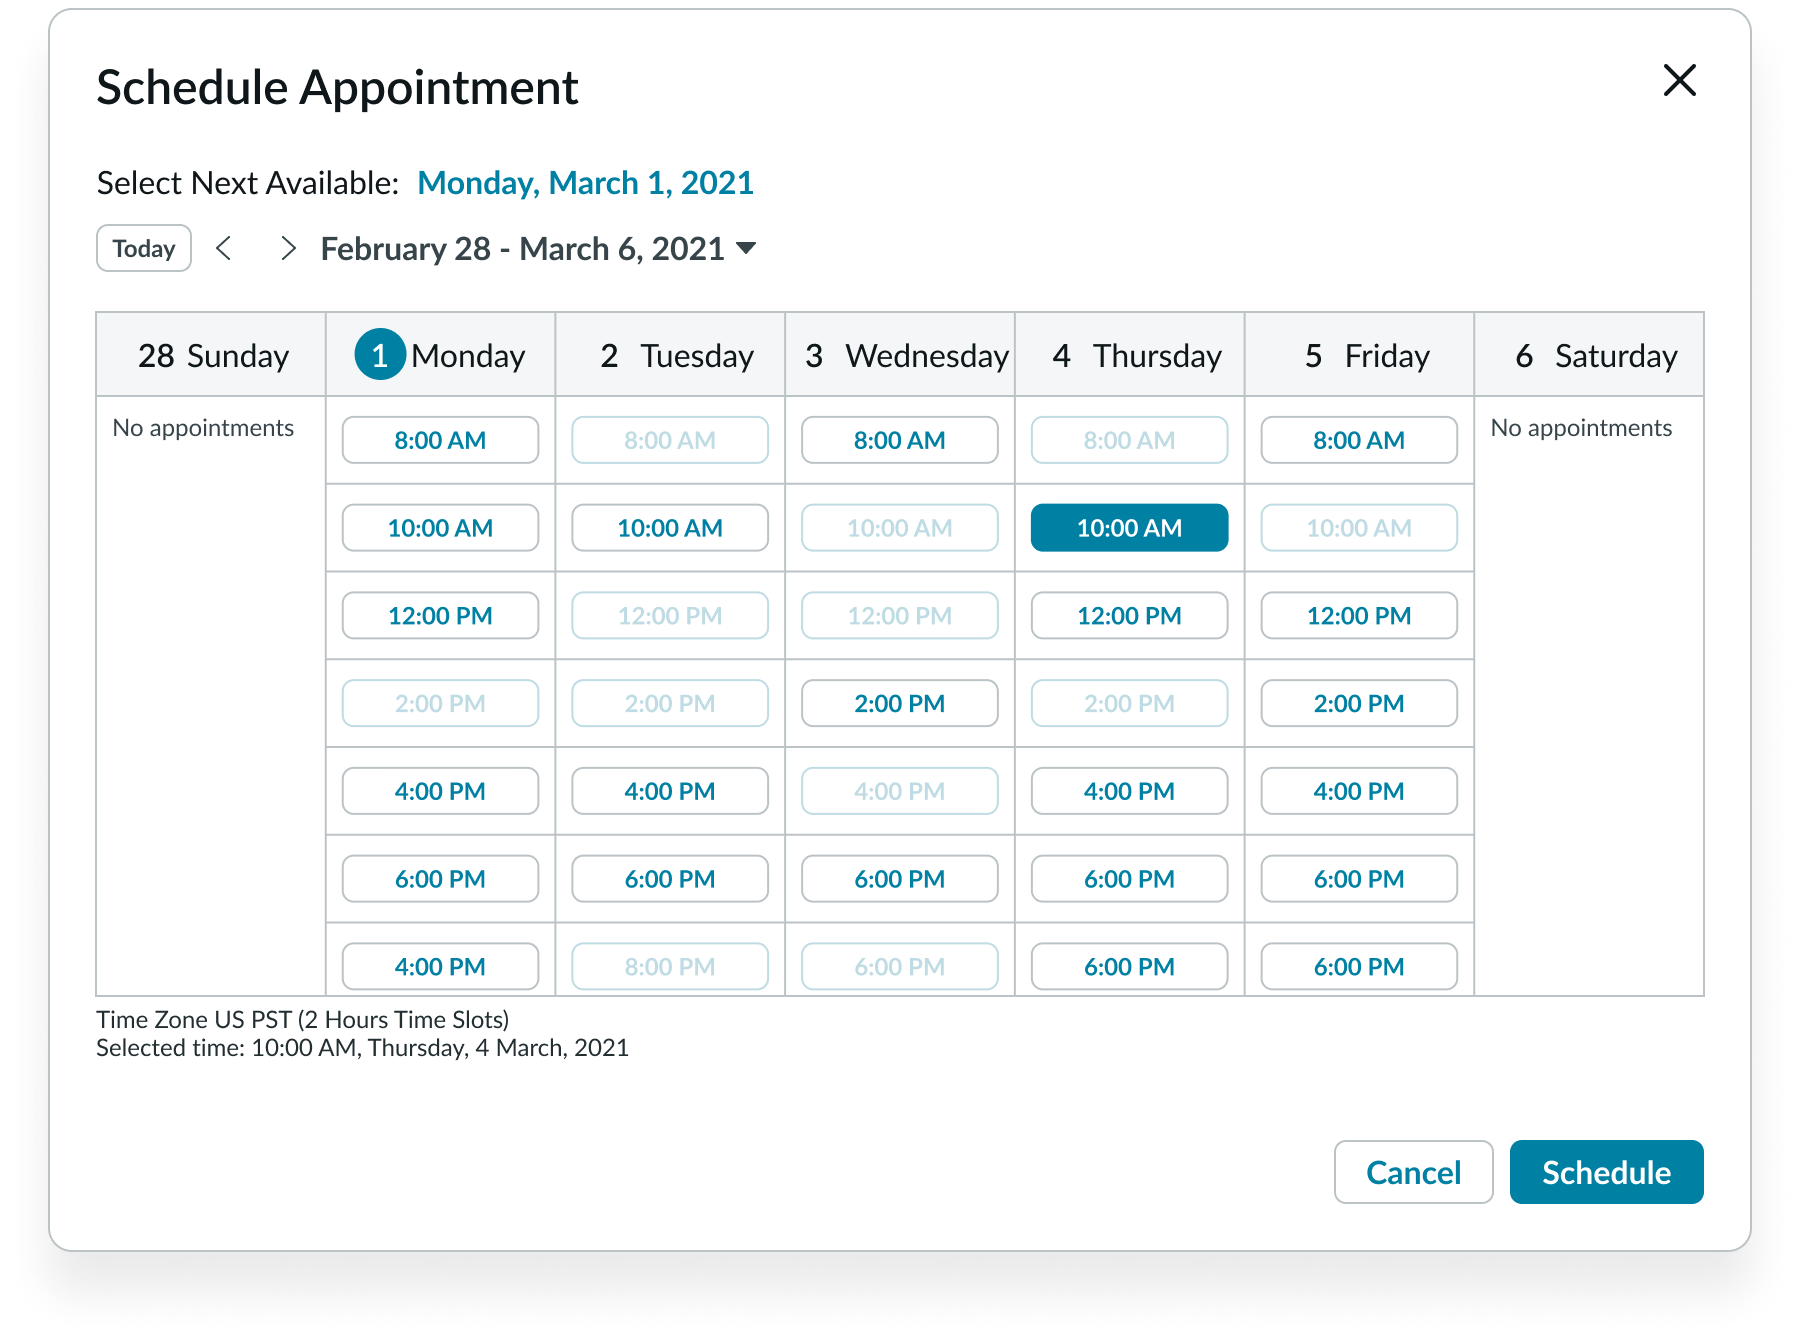
Task: Select 6:00 PM on Monday
Action: click(x=440, y=878)
